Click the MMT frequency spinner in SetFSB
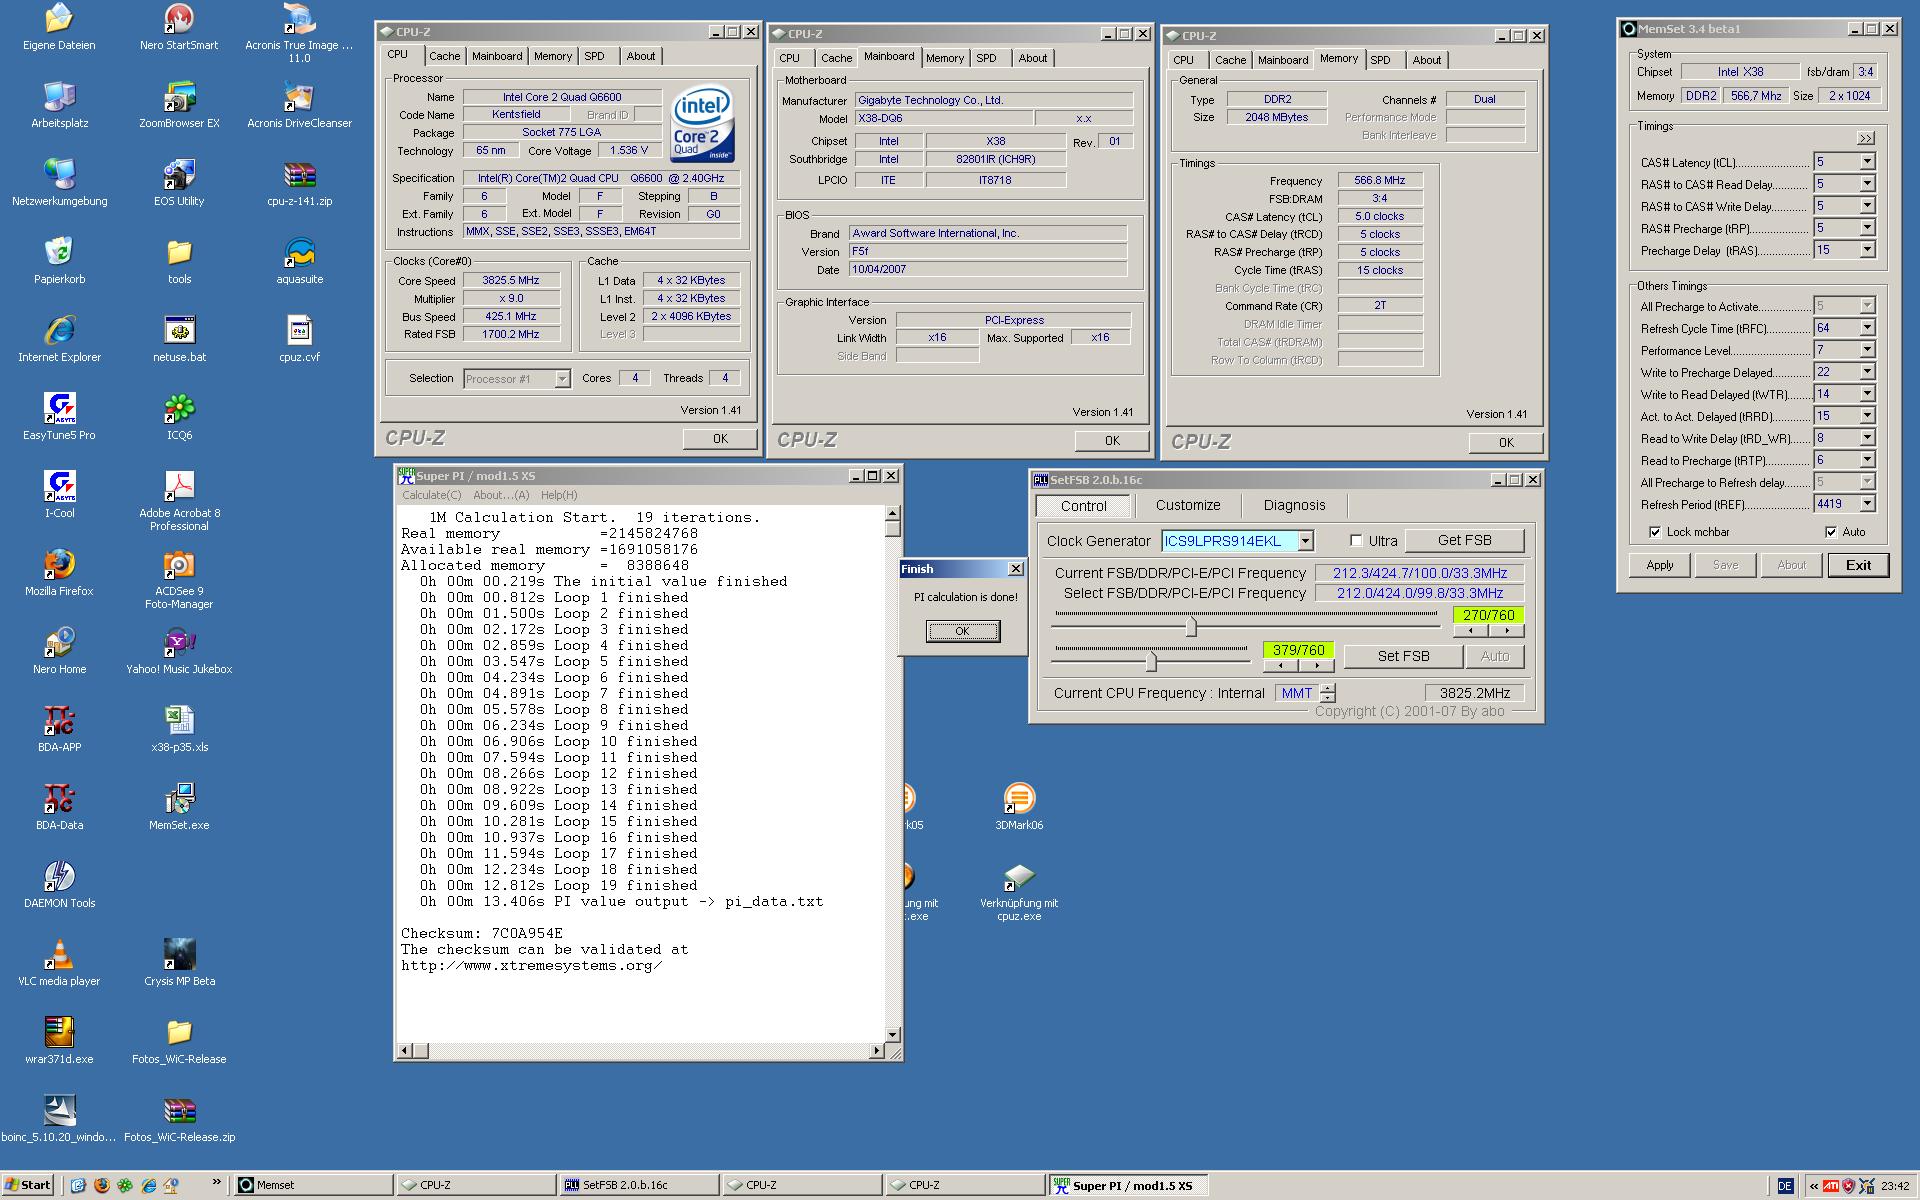This screenshot has height=1200, width=1920. tap(1327, 693)
